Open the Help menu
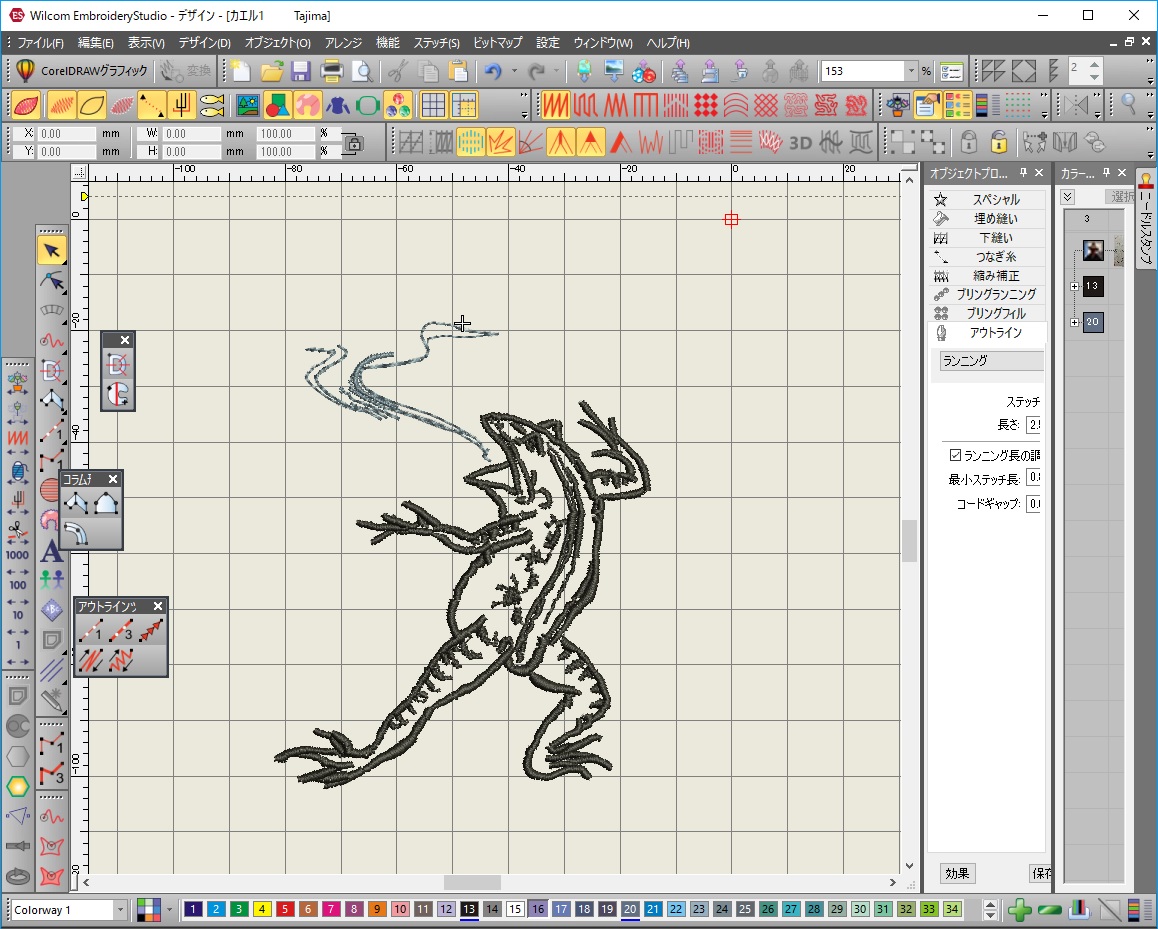Image resolution: width=1158 pixels, height=929 pixels. tap(668, 43)
